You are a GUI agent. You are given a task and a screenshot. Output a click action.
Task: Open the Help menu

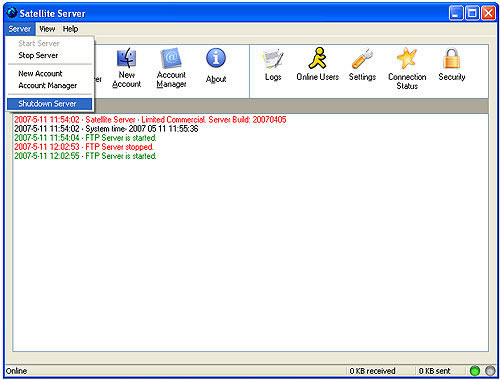(x=70, y=29)
